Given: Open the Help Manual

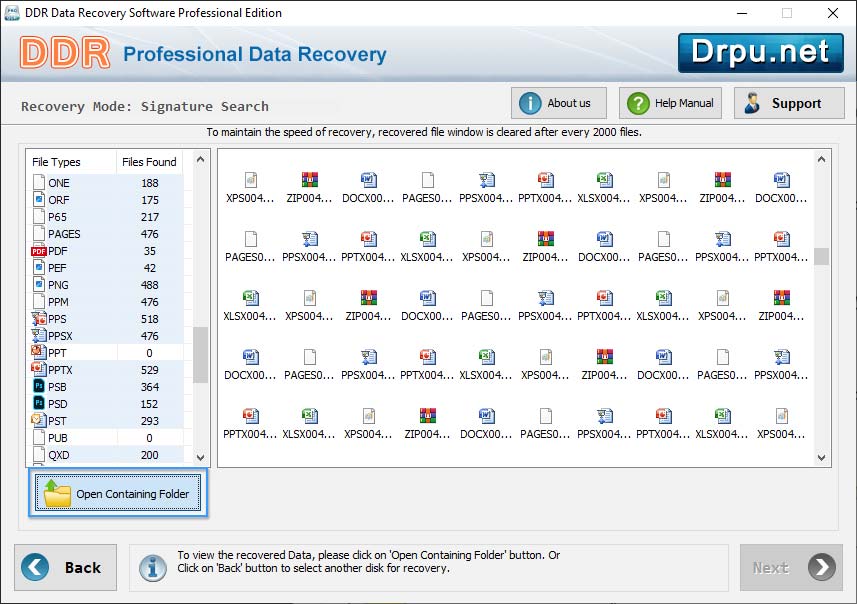Looking at the screenshot, I should click(x=670, y=103).
